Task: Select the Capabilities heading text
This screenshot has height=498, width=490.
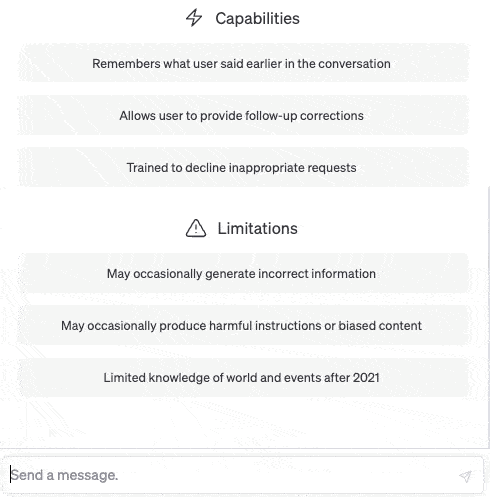Action: (x=257, y=18)
